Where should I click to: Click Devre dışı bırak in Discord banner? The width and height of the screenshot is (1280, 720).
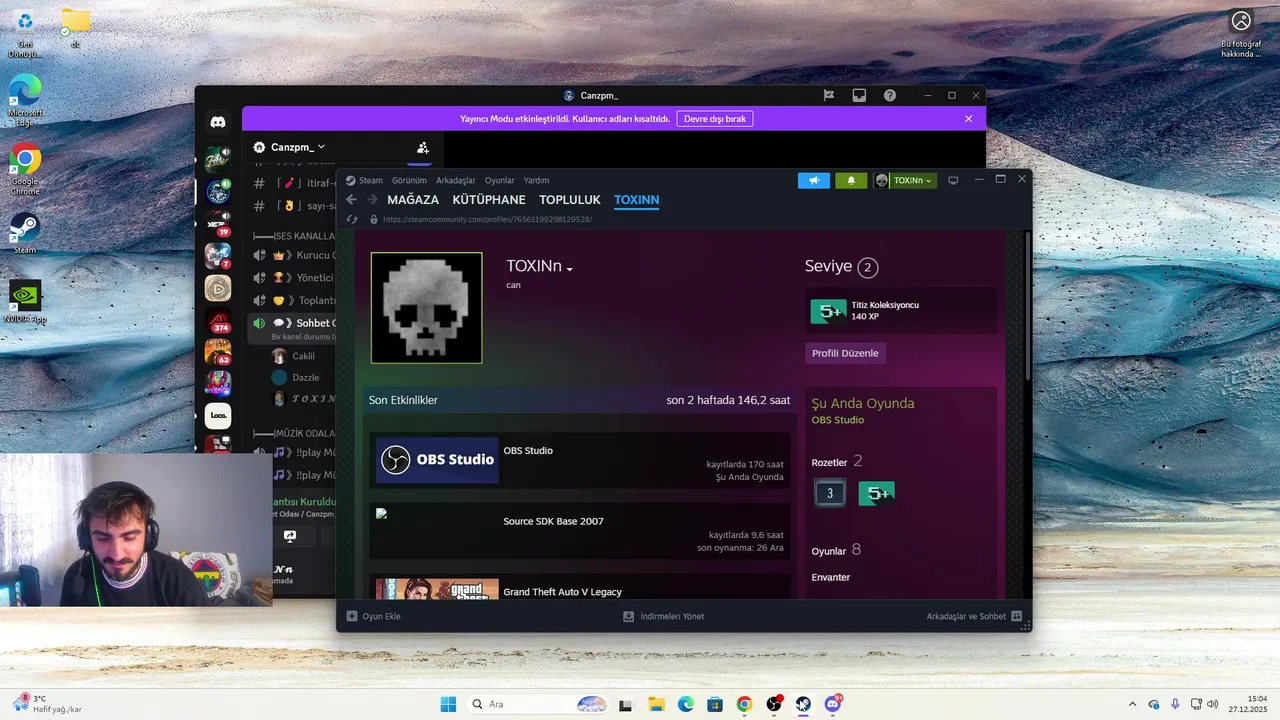(x=715, y=118)
